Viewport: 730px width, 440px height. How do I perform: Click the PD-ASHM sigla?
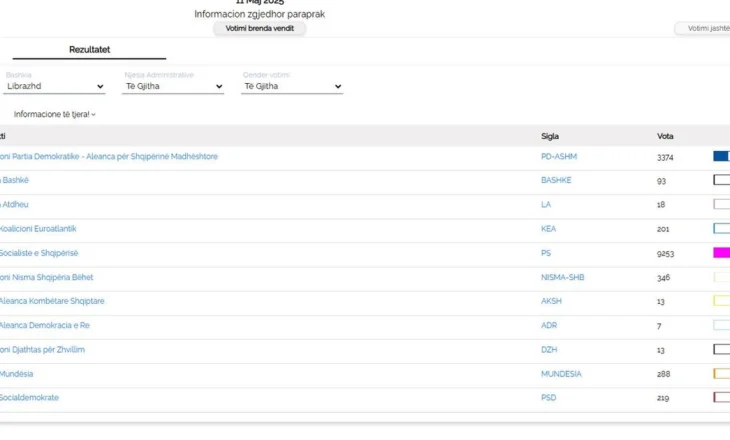(559, 156)
